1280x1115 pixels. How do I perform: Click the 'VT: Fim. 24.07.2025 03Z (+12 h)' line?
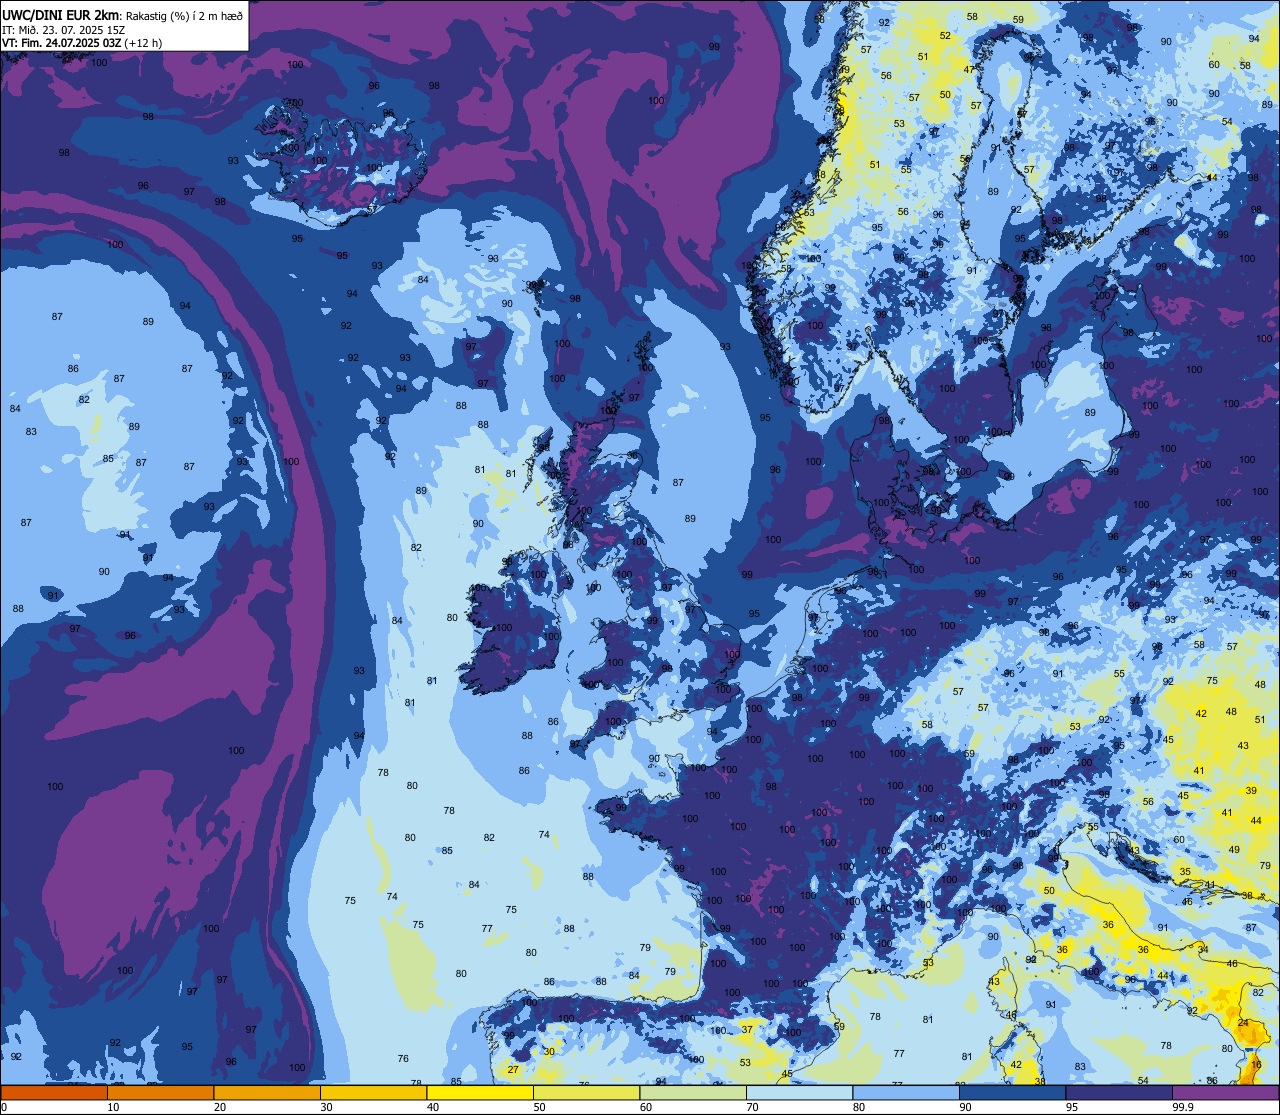82,43
